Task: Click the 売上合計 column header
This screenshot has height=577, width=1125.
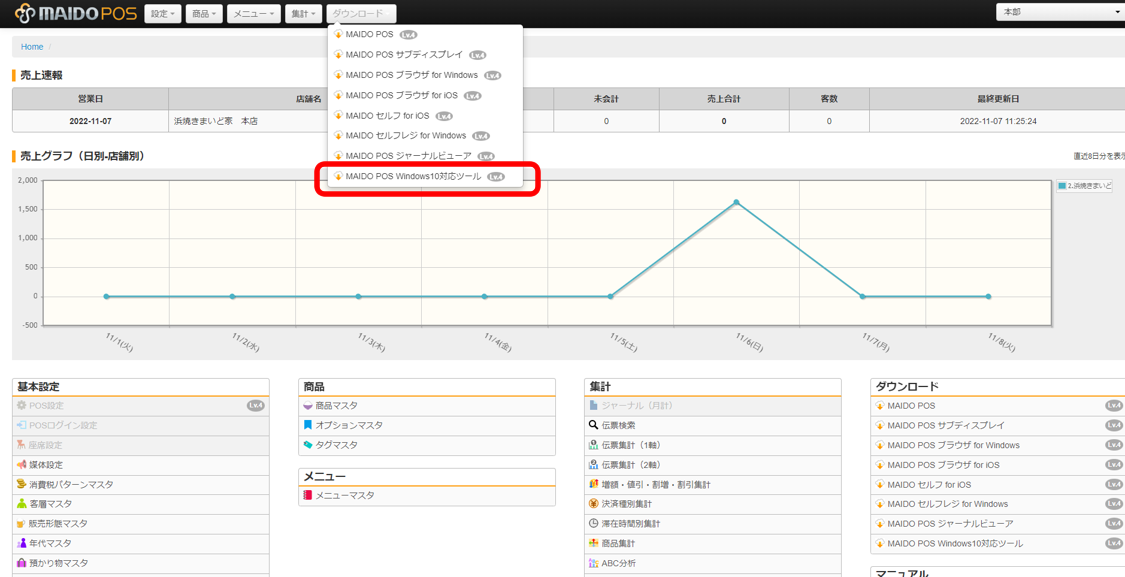Action: (723, 99)
